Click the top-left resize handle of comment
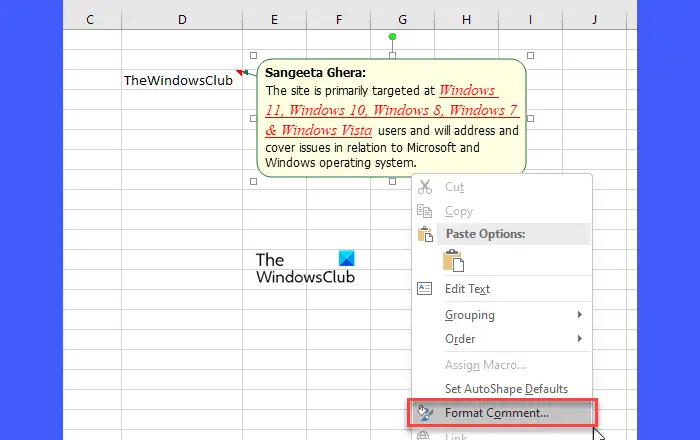The image size is (700, 440). click(254, 55)
